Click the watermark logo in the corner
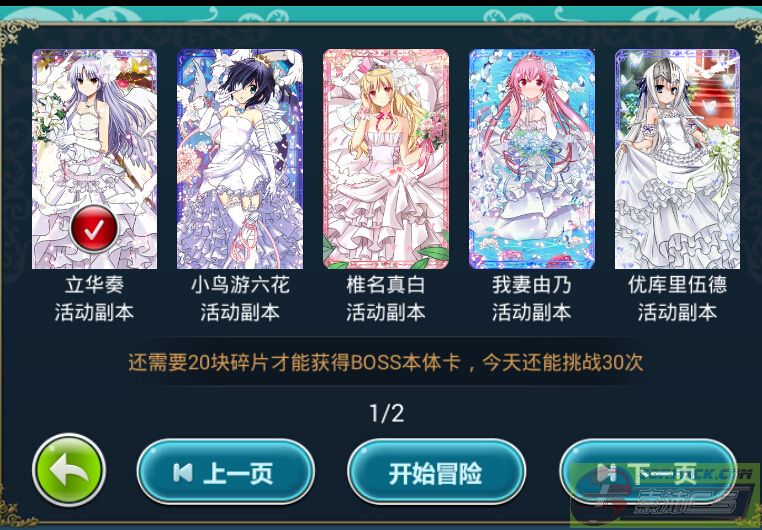Image resolution: width=762 pixels, height=530 pixels. [664, 495]
